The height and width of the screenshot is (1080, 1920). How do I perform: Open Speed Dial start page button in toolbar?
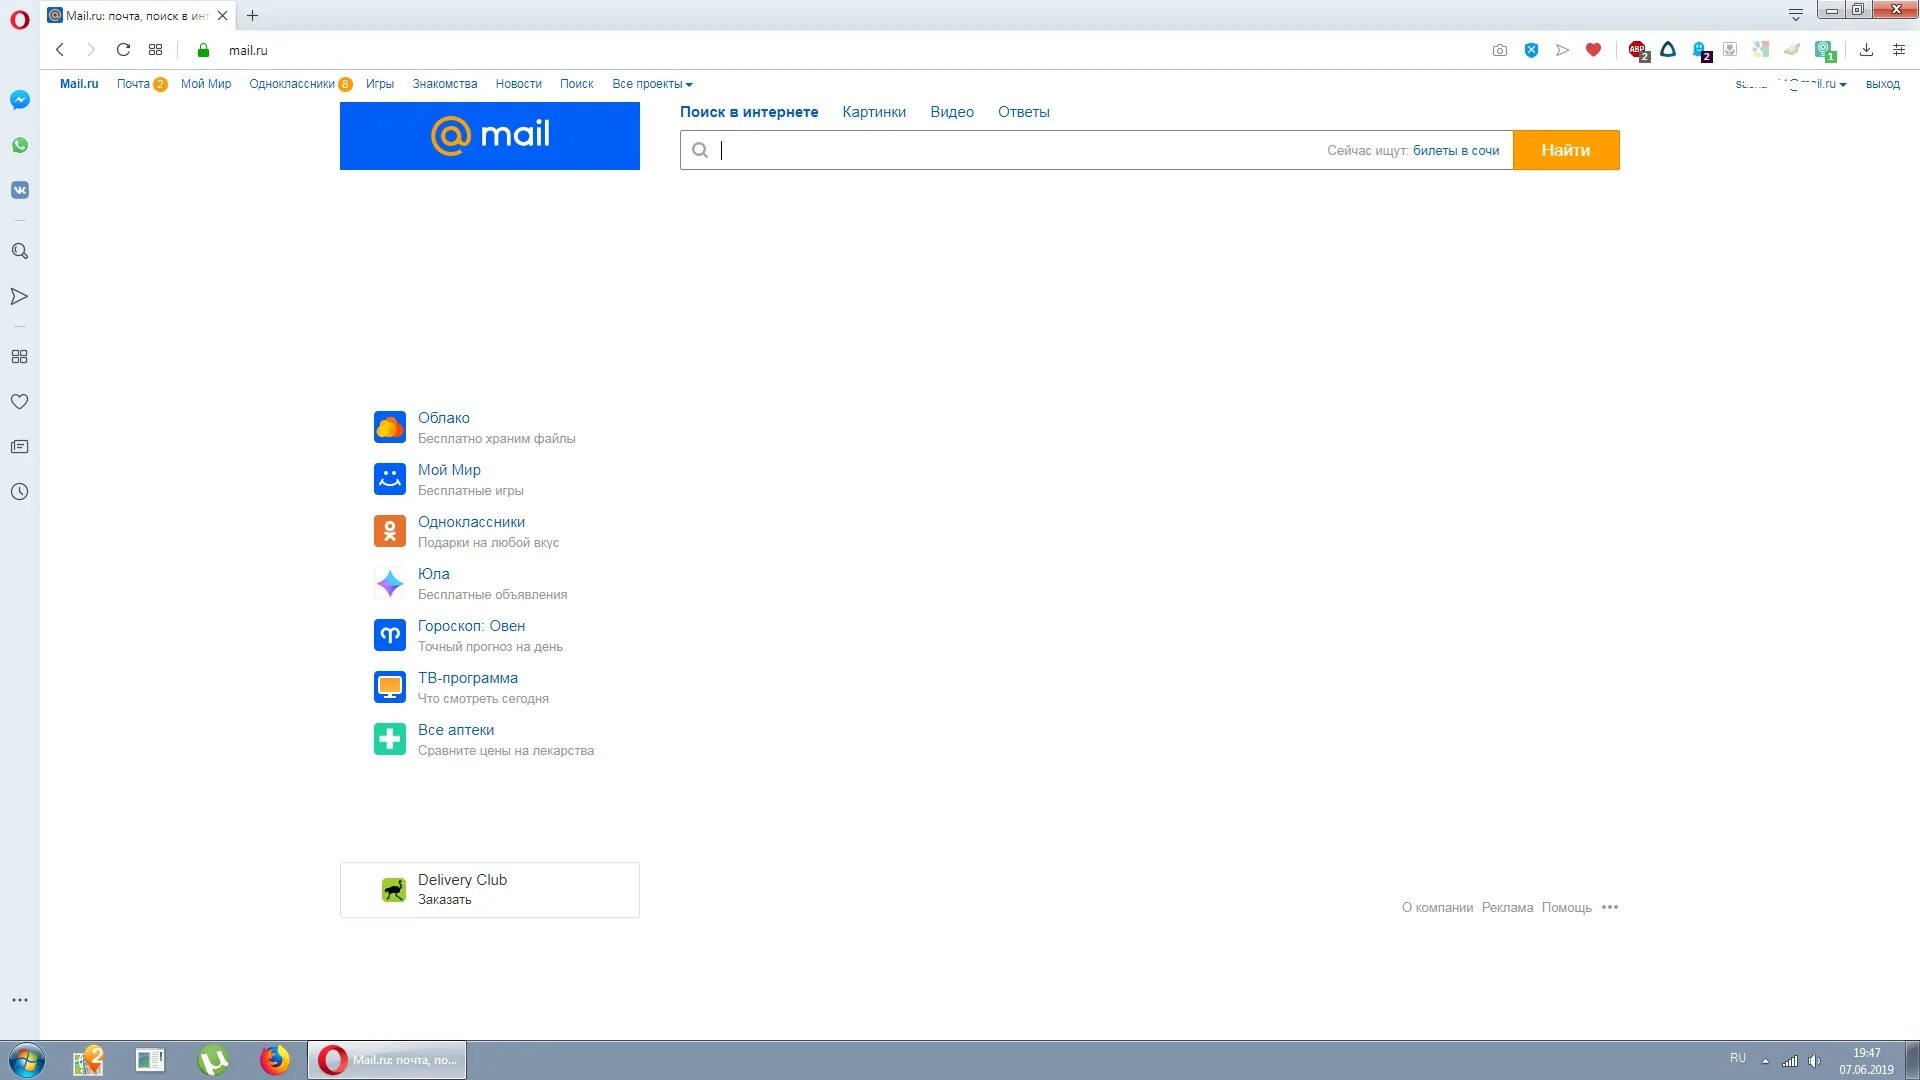(155, 50)
